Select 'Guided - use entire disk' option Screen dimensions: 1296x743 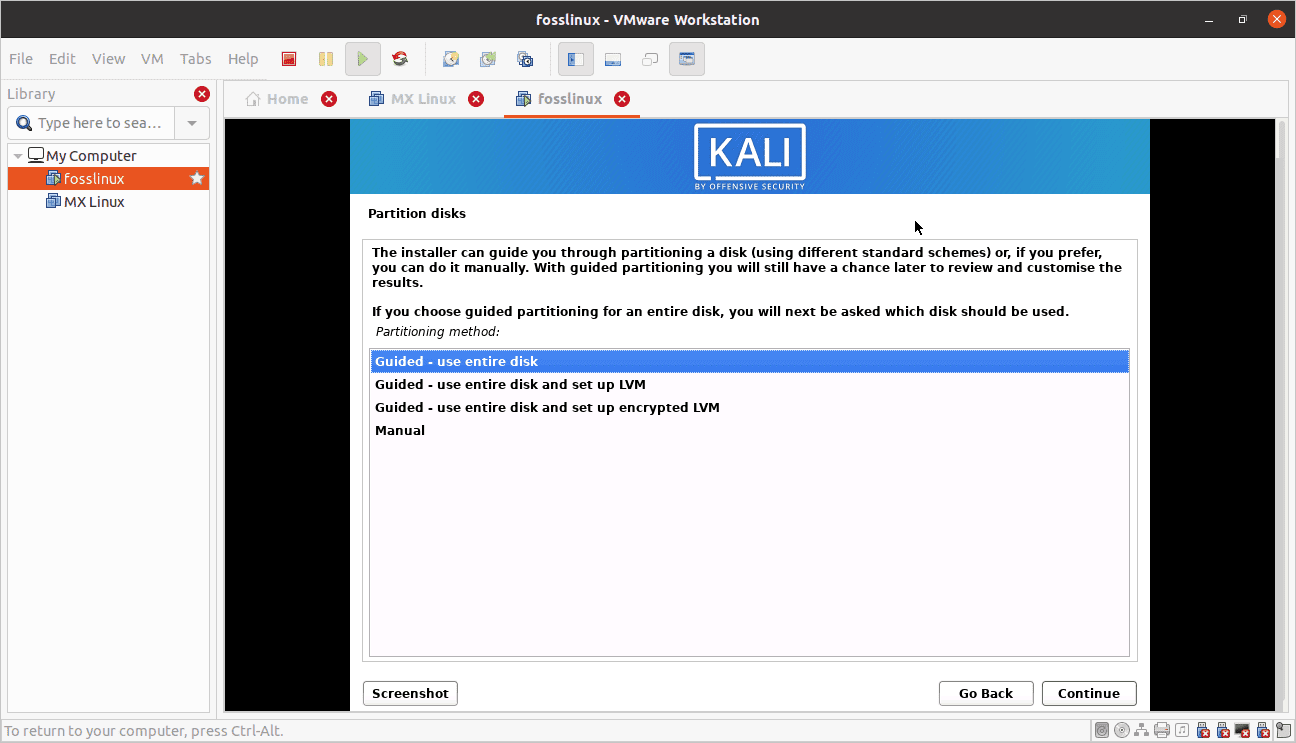click(749, 361)
